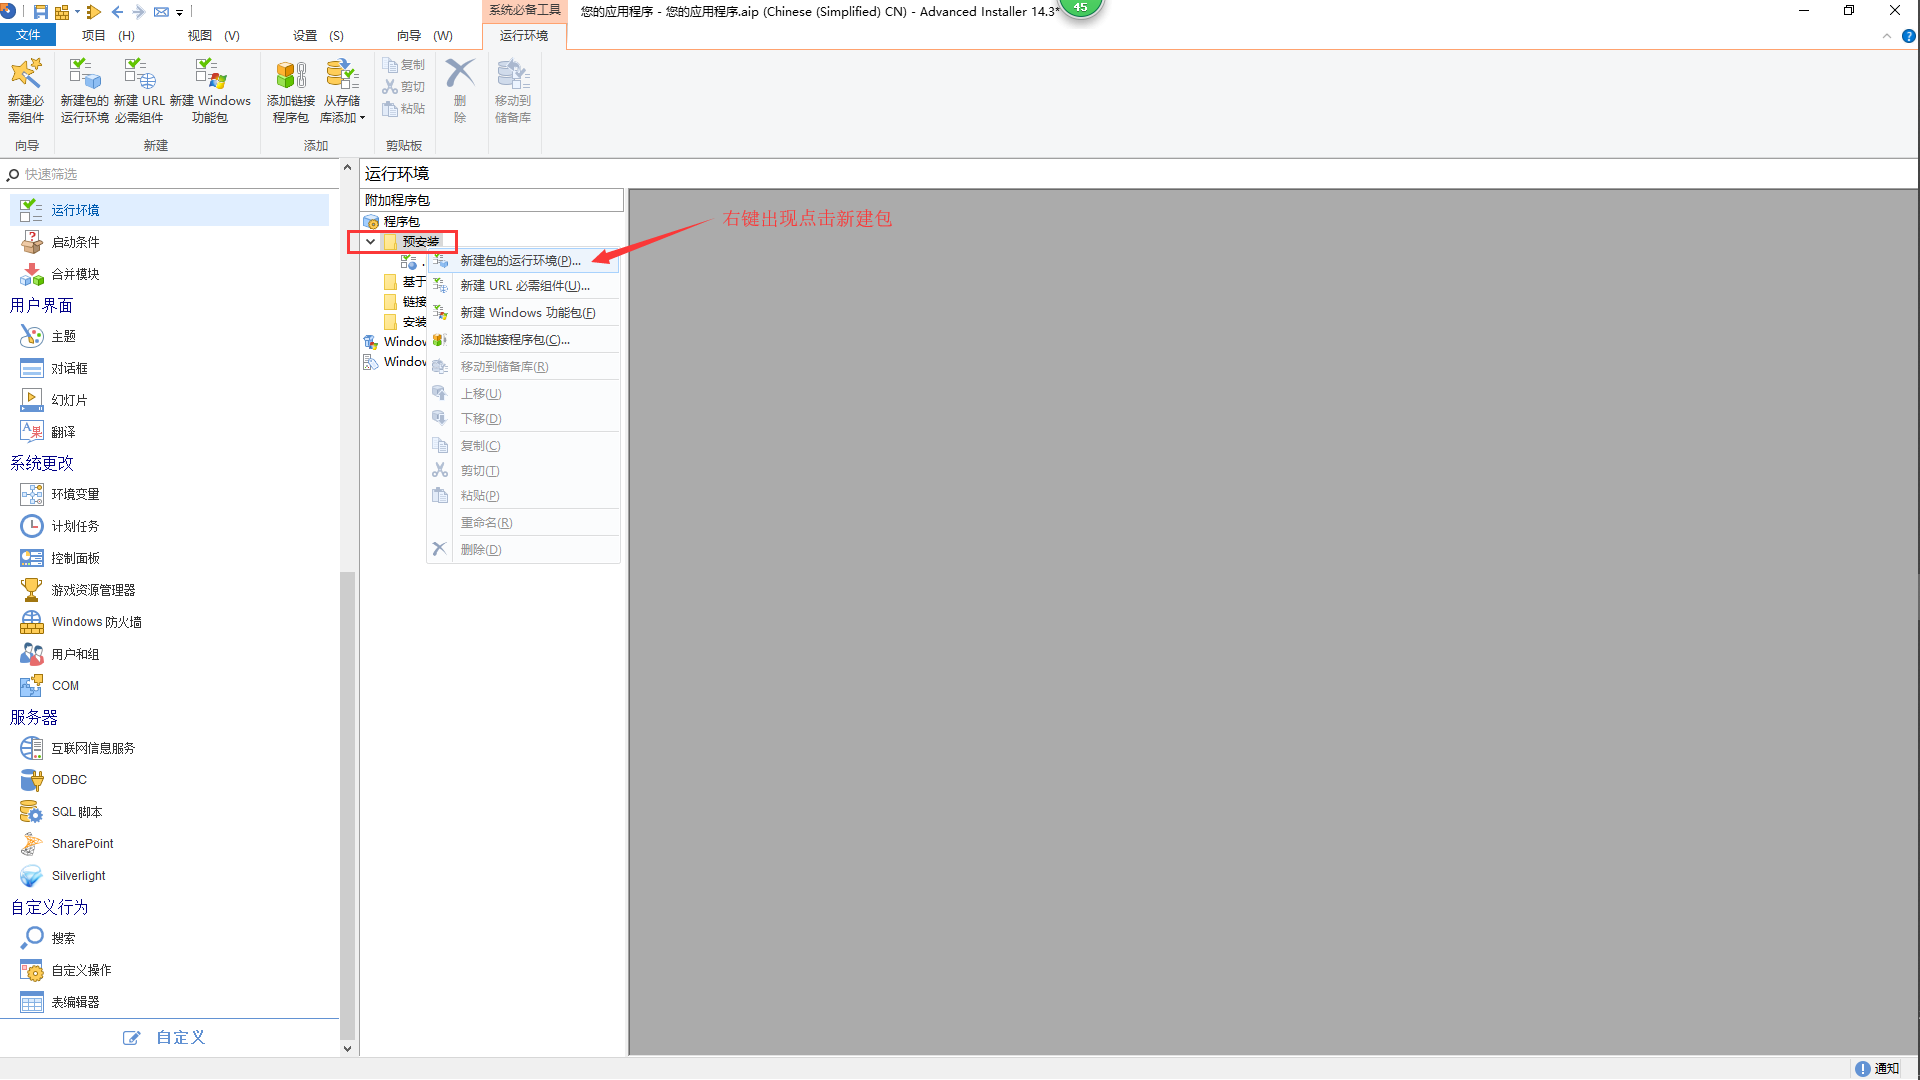The image size is (1920, 1080).
Task: Open the 向导 (W) ribbon tab
Action: (424, 35)
